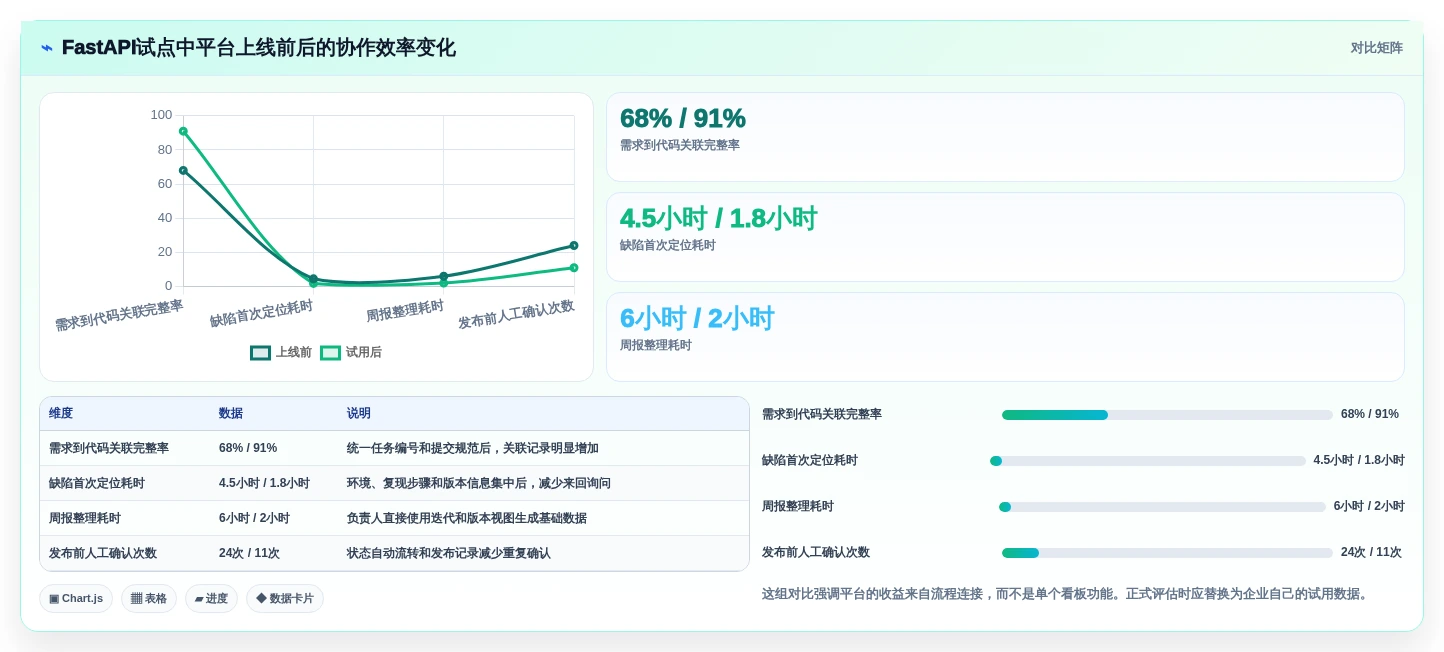The height and width of the screenshot is (652, 1444).
Task: Click the 上线前 data point at 68
Action: (x=183, y=170)
